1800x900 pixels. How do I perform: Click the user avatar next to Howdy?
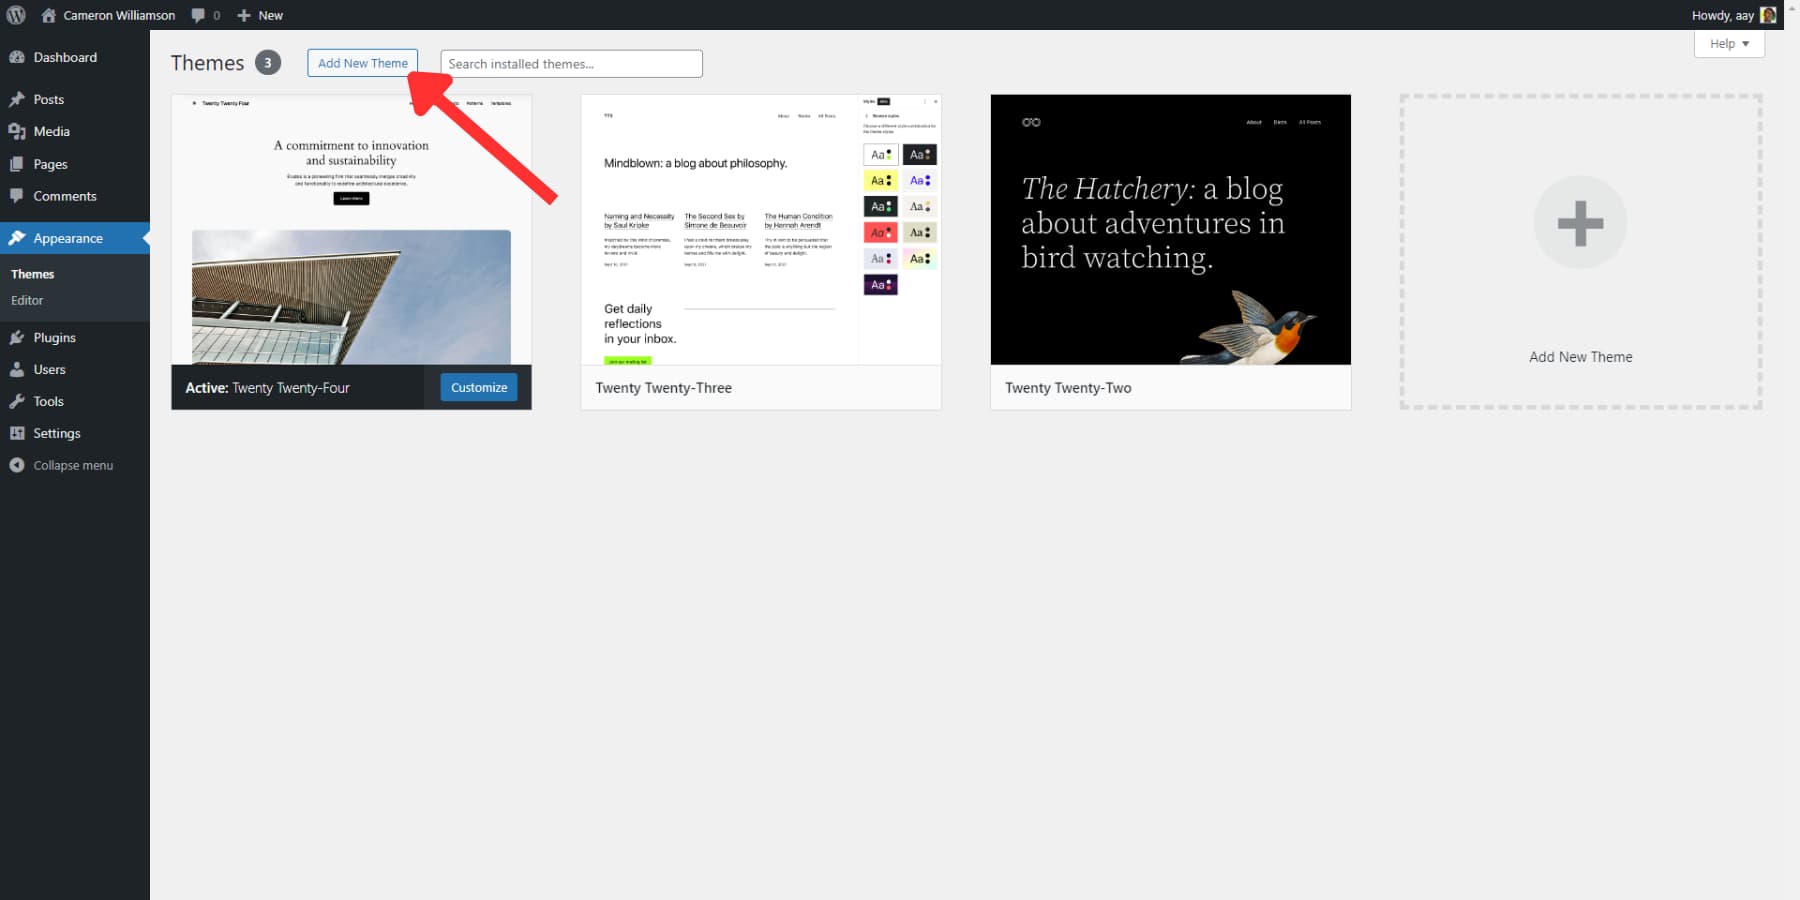point(1768,14)
